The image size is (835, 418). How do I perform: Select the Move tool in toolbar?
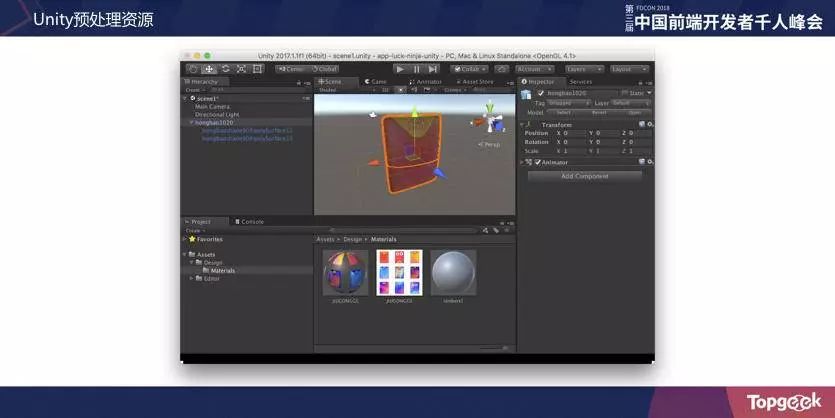[209, 69]
